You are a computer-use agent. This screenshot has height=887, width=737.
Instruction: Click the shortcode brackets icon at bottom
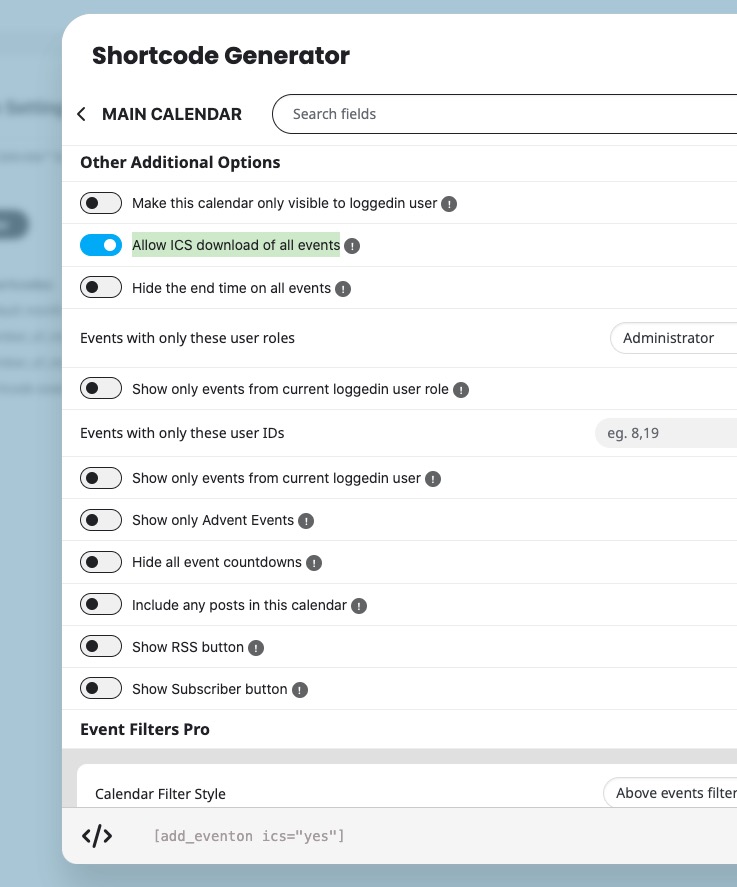point(97,836)
